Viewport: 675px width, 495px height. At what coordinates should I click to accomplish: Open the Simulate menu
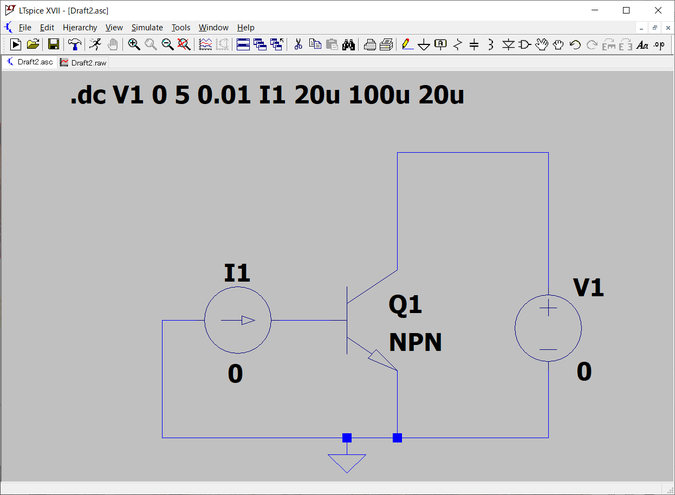click(x=147, y=27)
